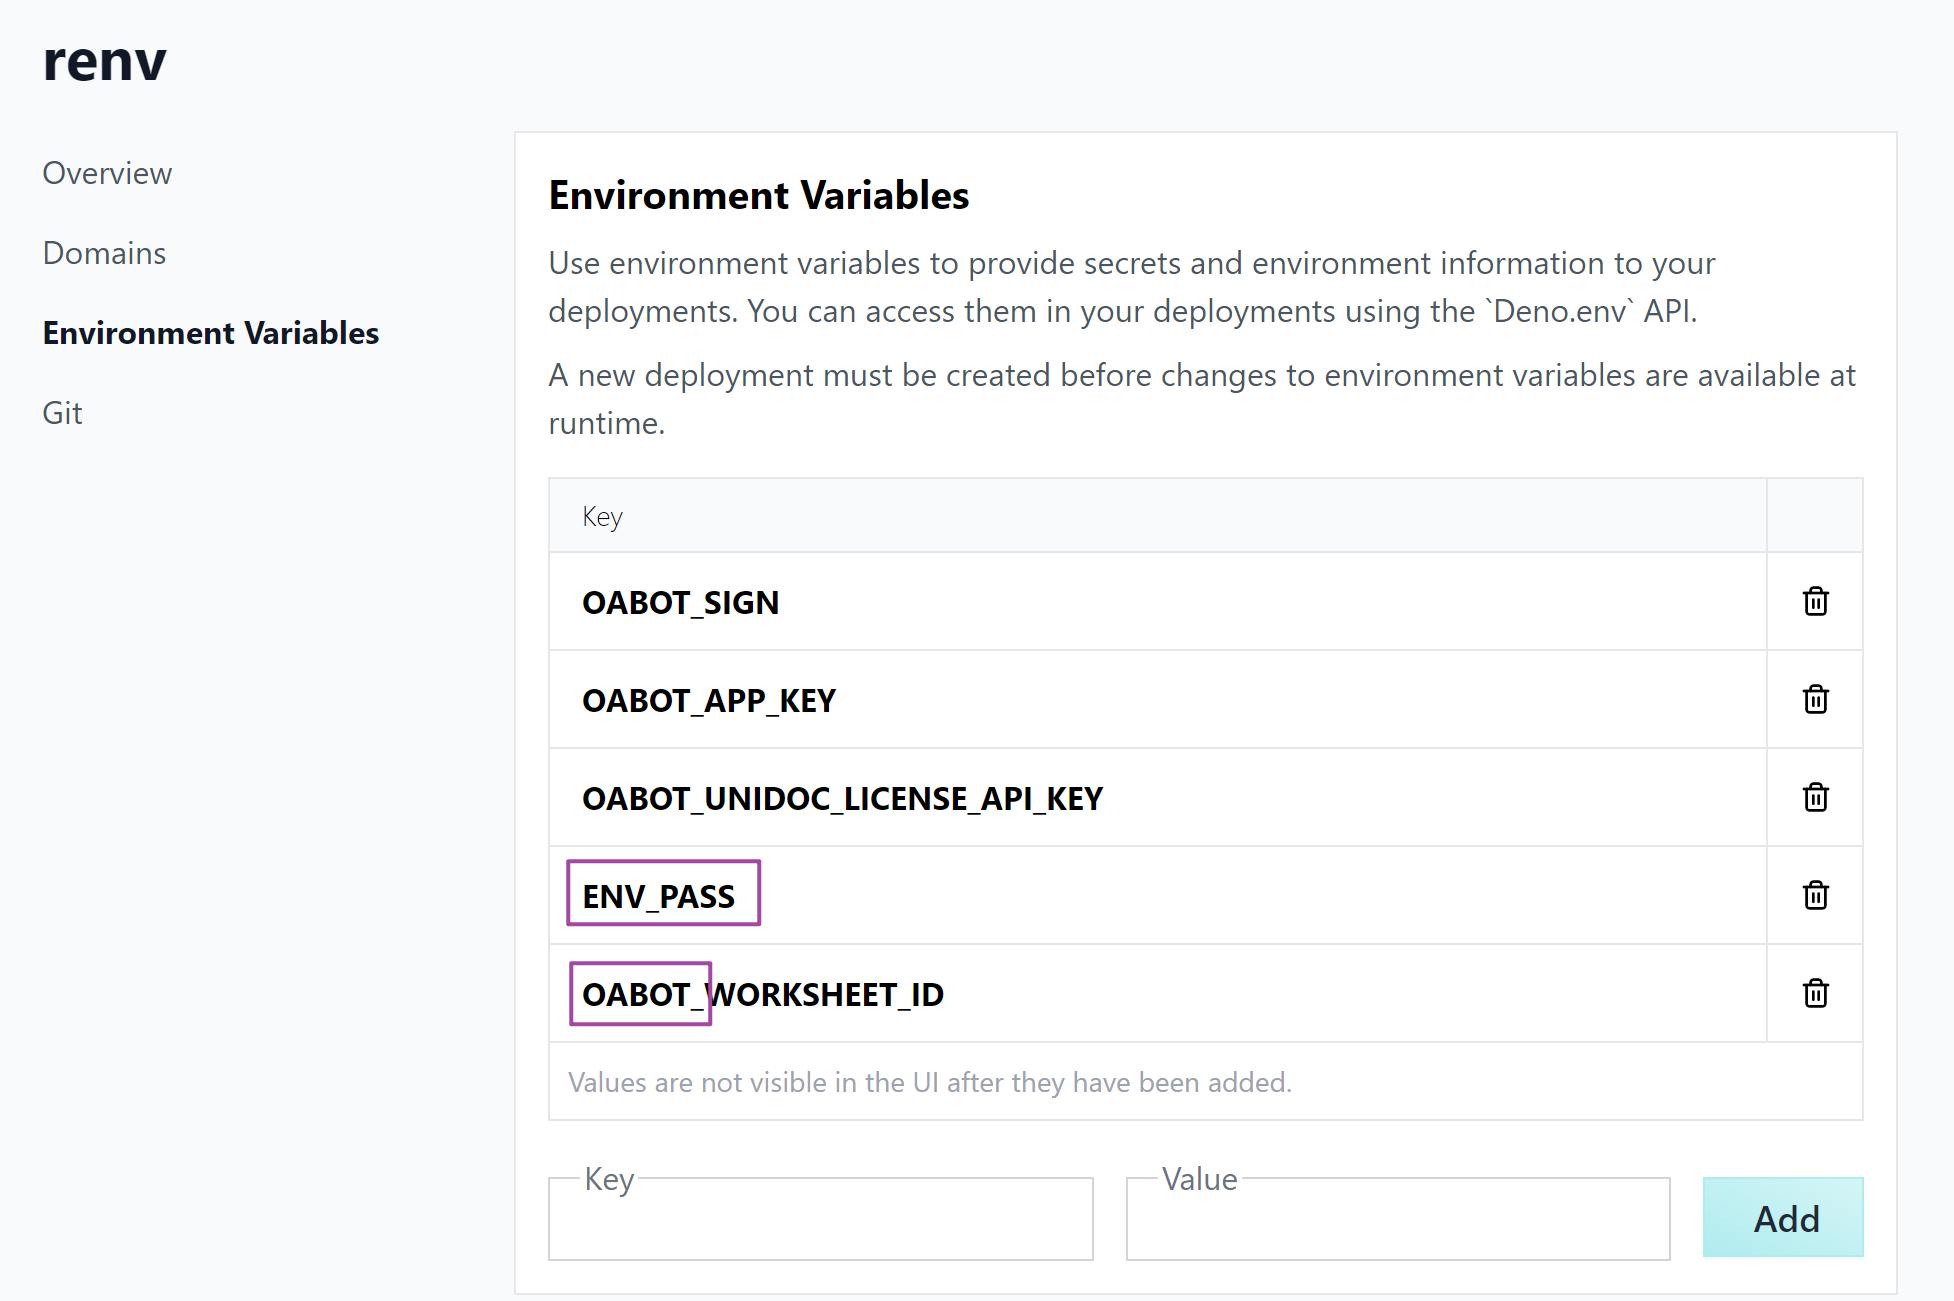Delete ENV_PASS using its trash icon

point(1815,895)
